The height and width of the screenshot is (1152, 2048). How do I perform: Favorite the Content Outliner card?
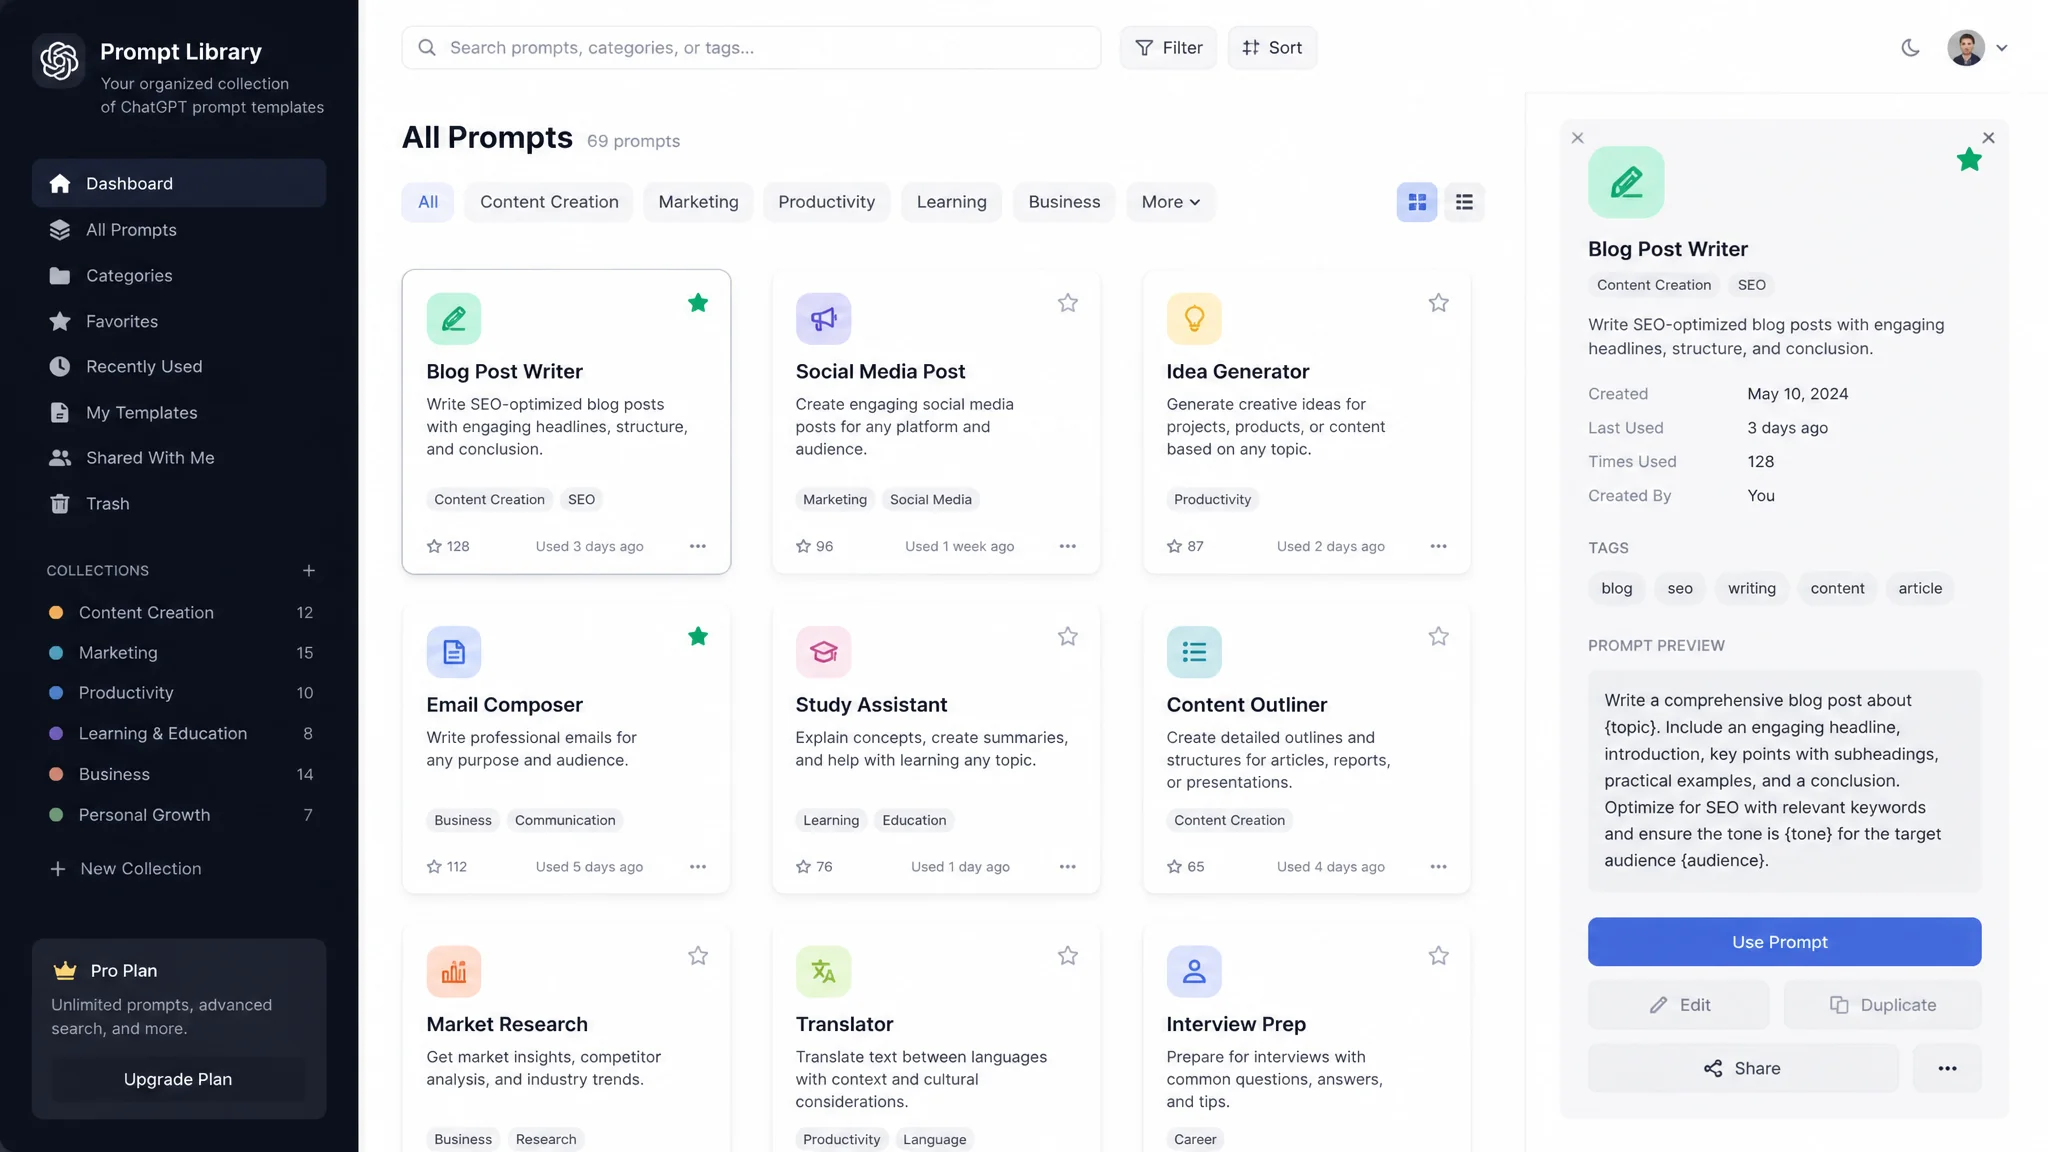[x=1438, y=636]
